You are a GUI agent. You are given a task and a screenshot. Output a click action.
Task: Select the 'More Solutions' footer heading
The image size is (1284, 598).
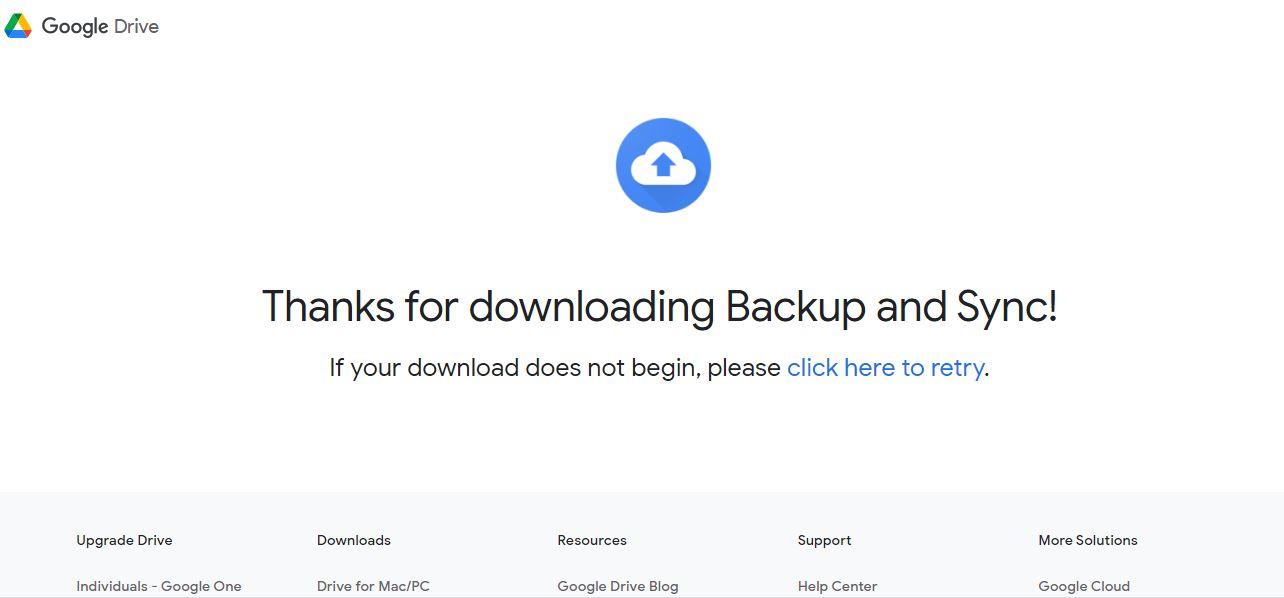pyautogui.click(x=1088, y=540)
